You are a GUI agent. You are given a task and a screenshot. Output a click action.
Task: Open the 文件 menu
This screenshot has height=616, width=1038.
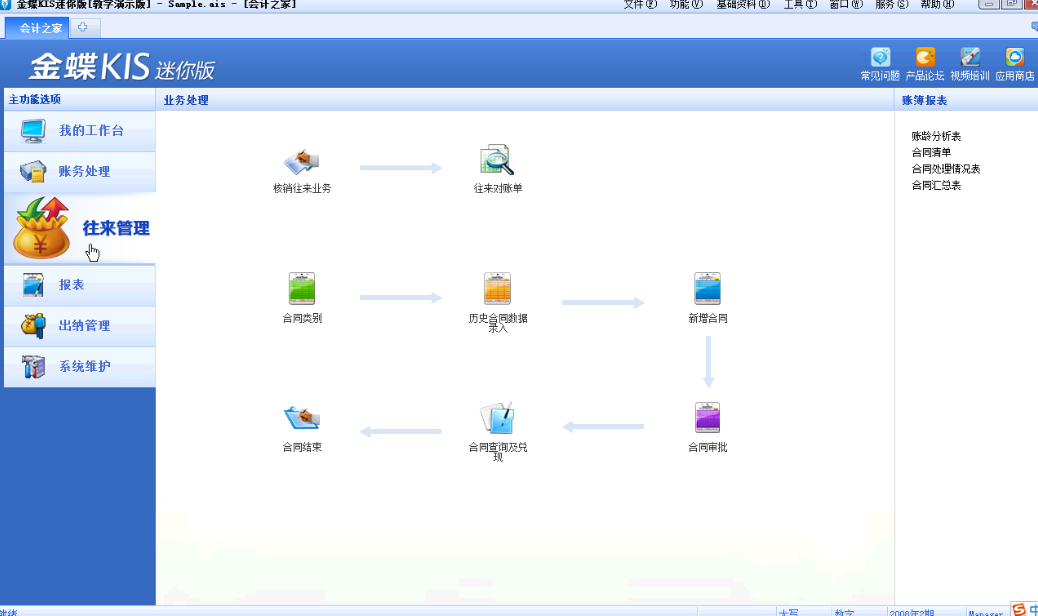640,5
